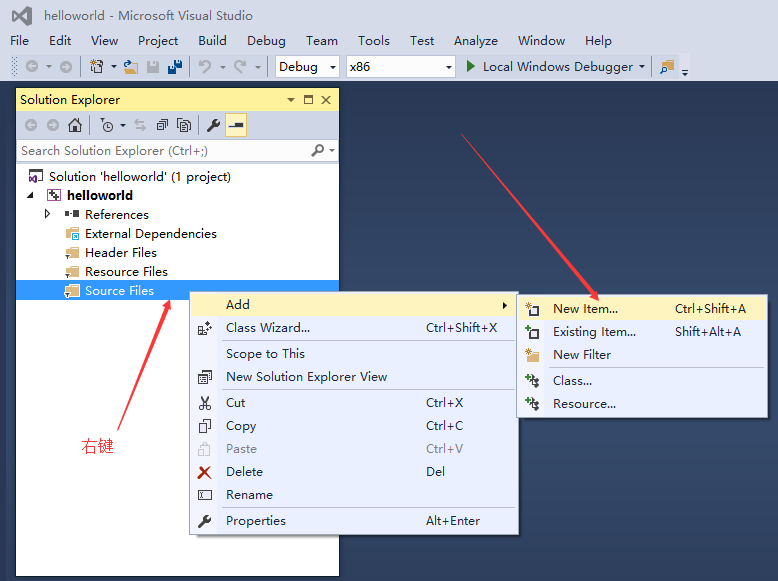The image size is (778, 581).
Task: Click Collapse All icon in Solution Explorer
Action: point(162,125)
